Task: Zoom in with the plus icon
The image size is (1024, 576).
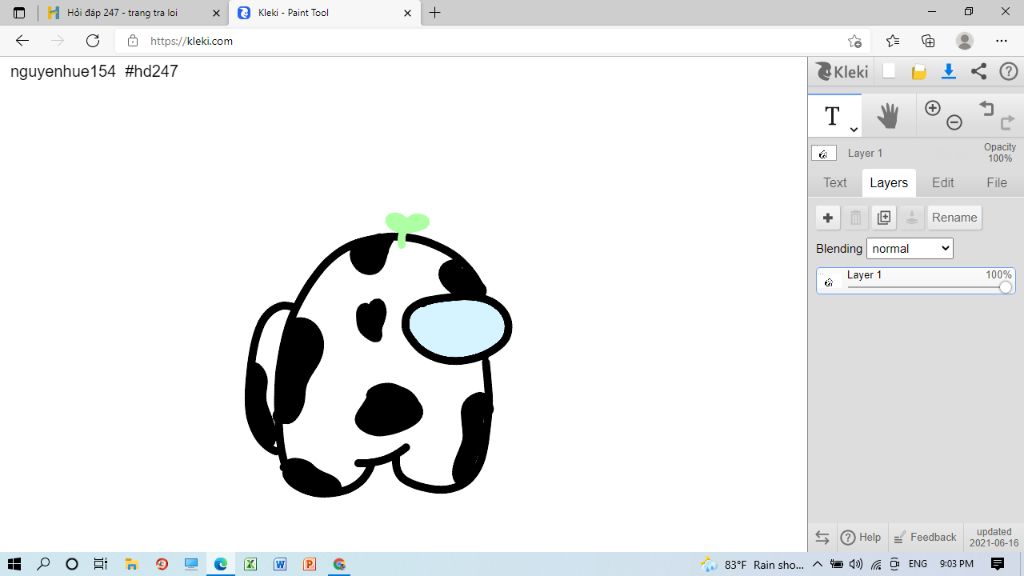Action: tap(933, 108)
